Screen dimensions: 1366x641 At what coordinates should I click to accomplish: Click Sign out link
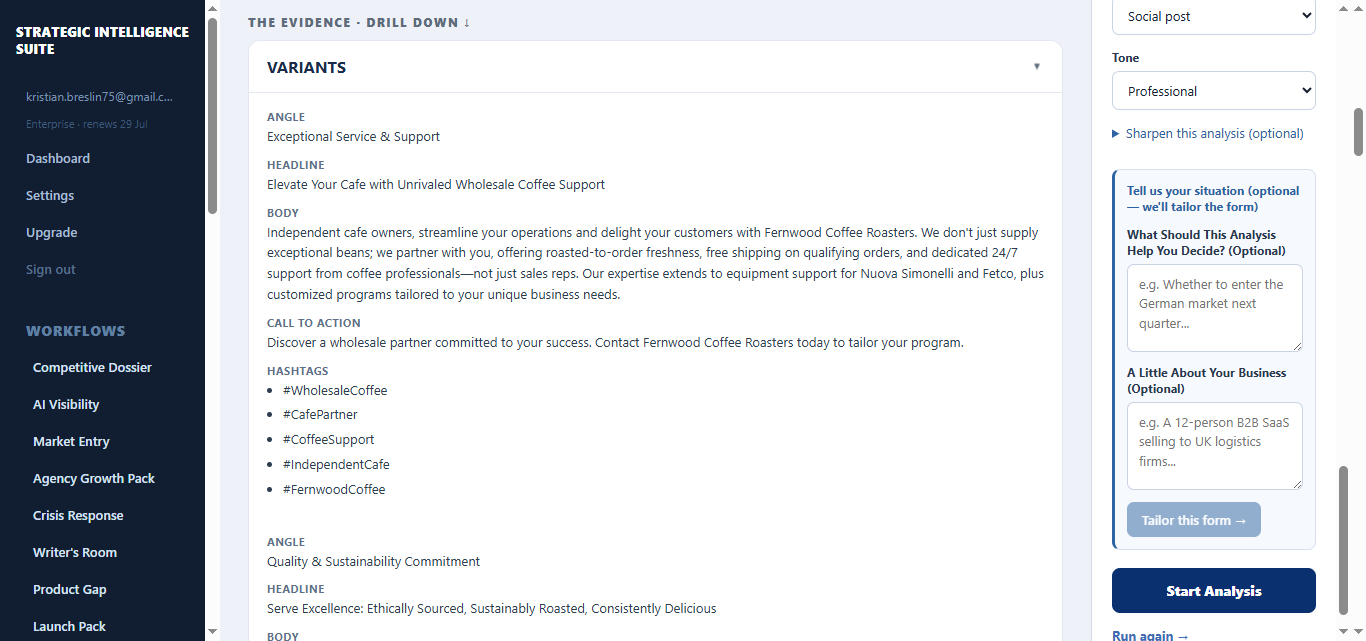51,269
